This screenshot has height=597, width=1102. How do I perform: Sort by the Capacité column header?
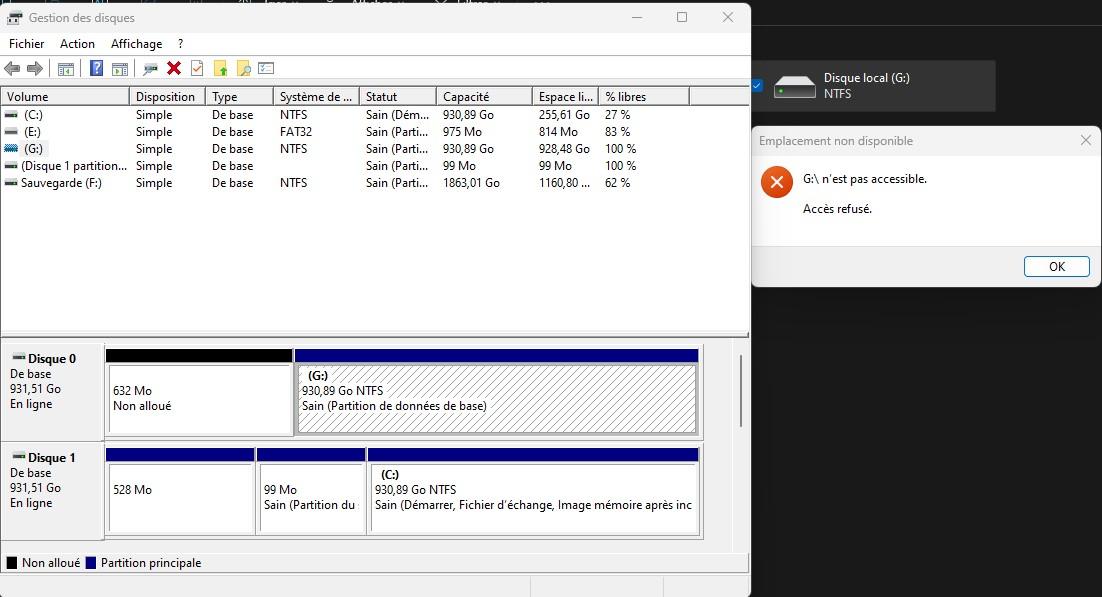(484, 96)
